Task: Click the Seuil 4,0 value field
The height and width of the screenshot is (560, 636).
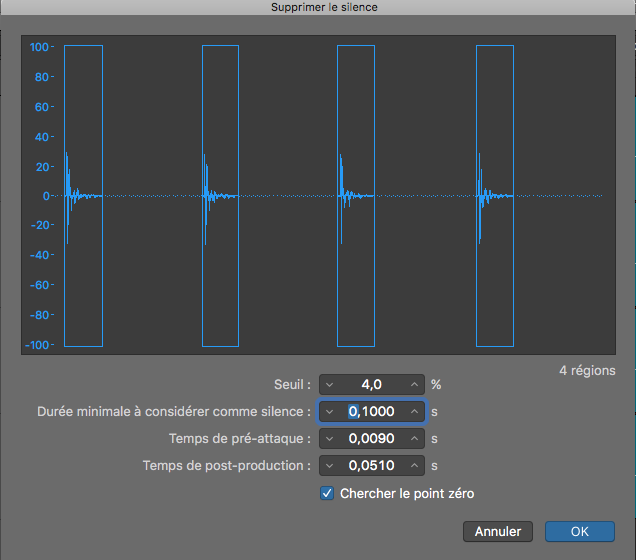Action: (x=372, y=384)
